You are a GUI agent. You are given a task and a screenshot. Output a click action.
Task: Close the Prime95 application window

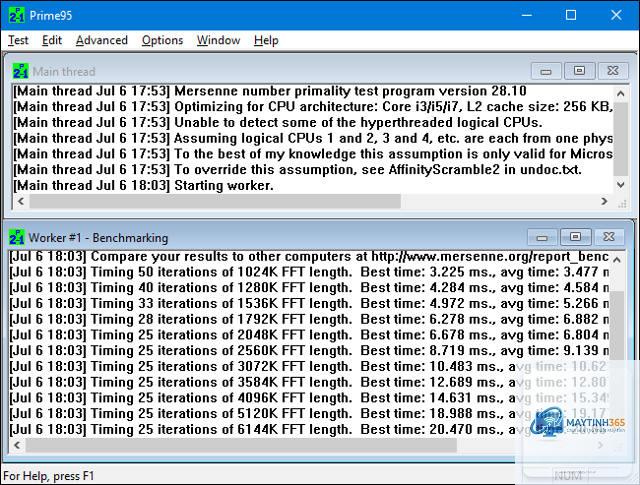(616, 16)
